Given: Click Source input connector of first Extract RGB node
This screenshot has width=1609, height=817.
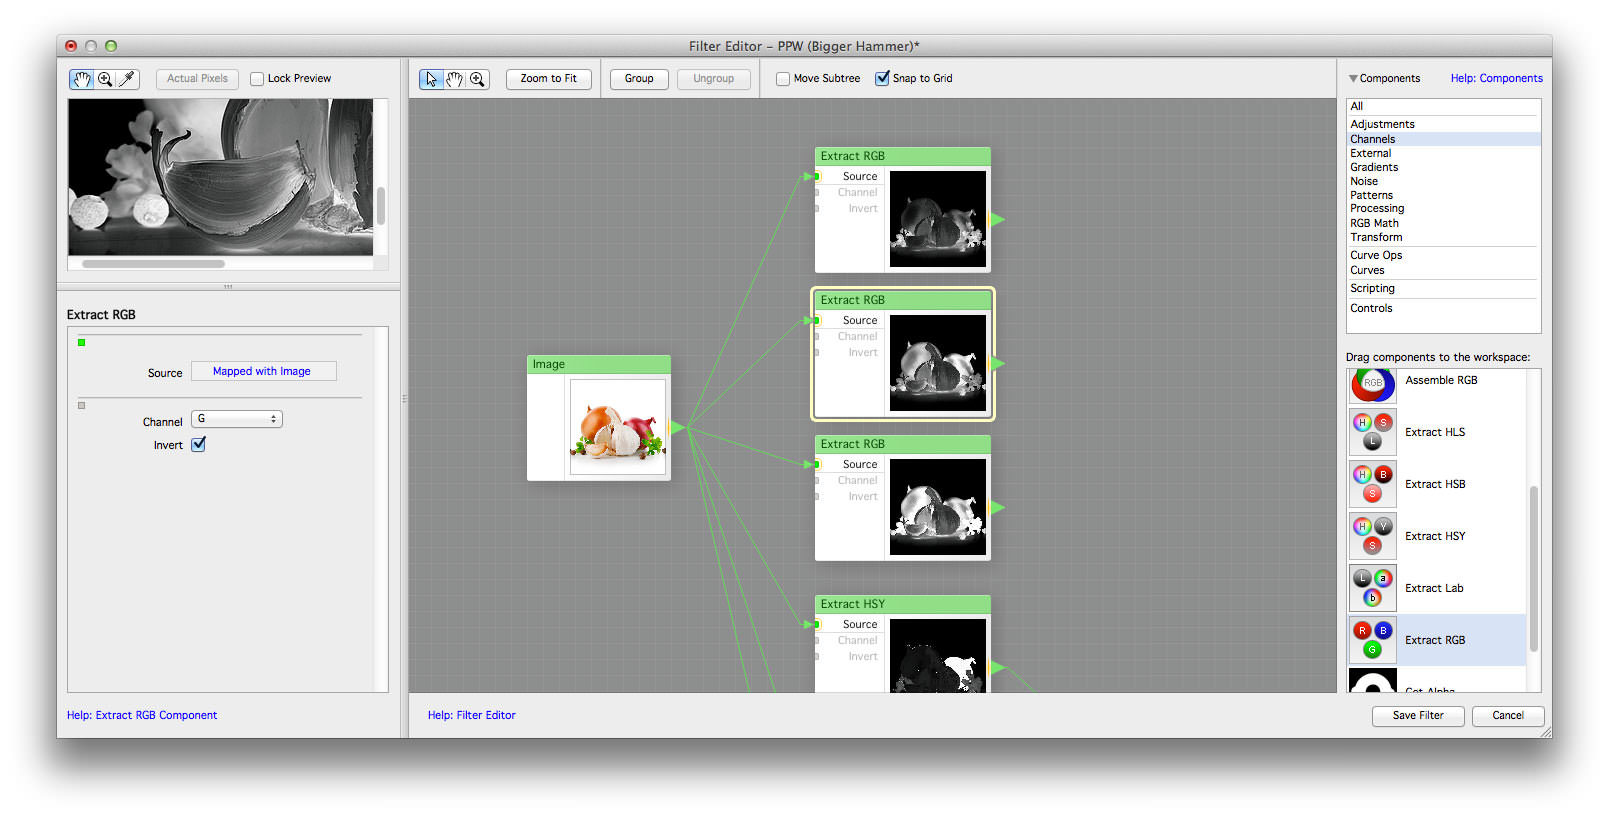Looking at the screenshot, I should point(817,176).
